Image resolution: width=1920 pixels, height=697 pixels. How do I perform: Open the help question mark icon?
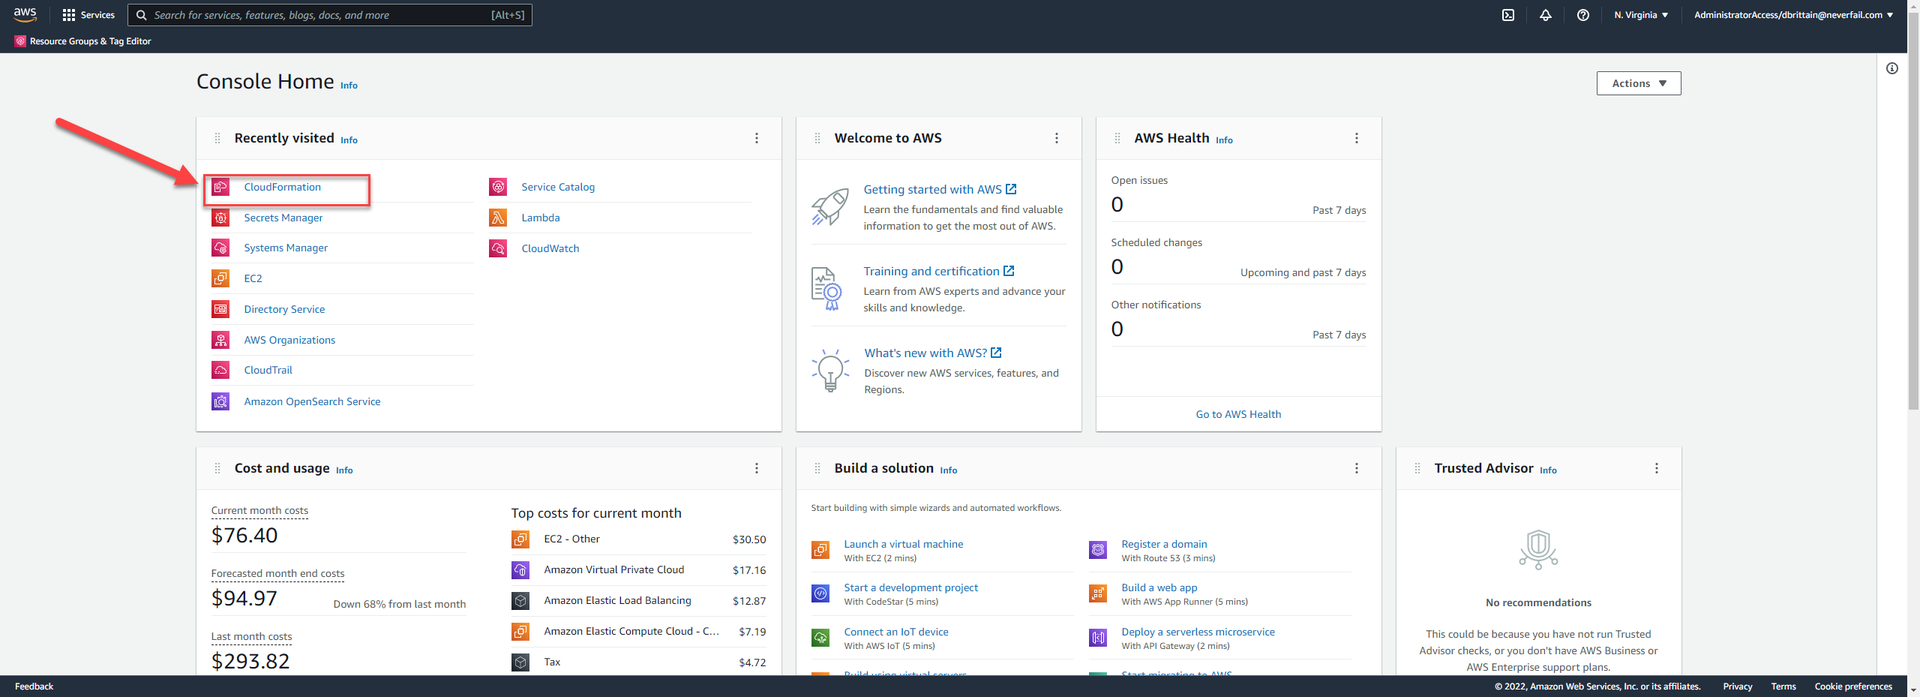coord(1583,15)
